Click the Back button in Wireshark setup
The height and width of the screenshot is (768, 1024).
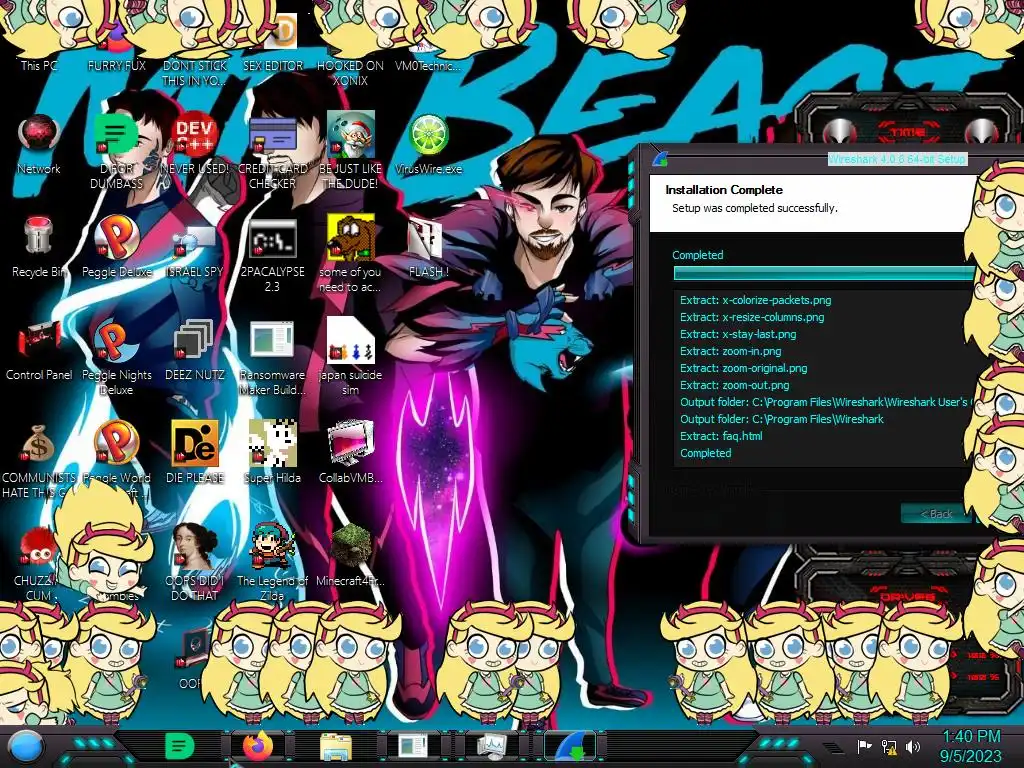tap(936, 514)
